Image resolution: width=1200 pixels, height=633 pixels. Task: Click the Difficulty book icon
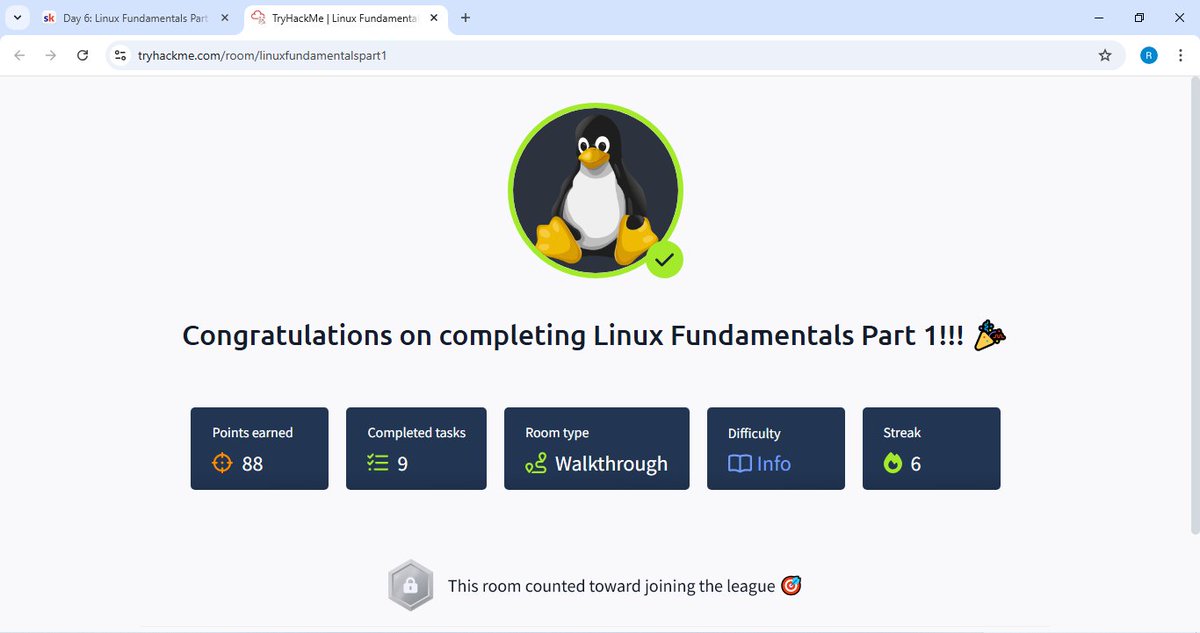[x=739, y=464]
